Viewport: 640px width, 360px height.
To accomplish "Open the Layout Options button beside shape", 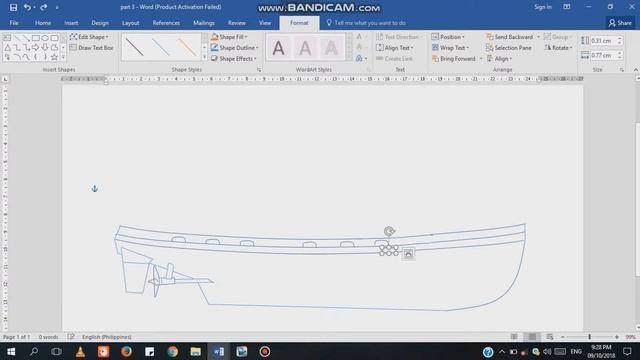I will [x=408, y=254].
